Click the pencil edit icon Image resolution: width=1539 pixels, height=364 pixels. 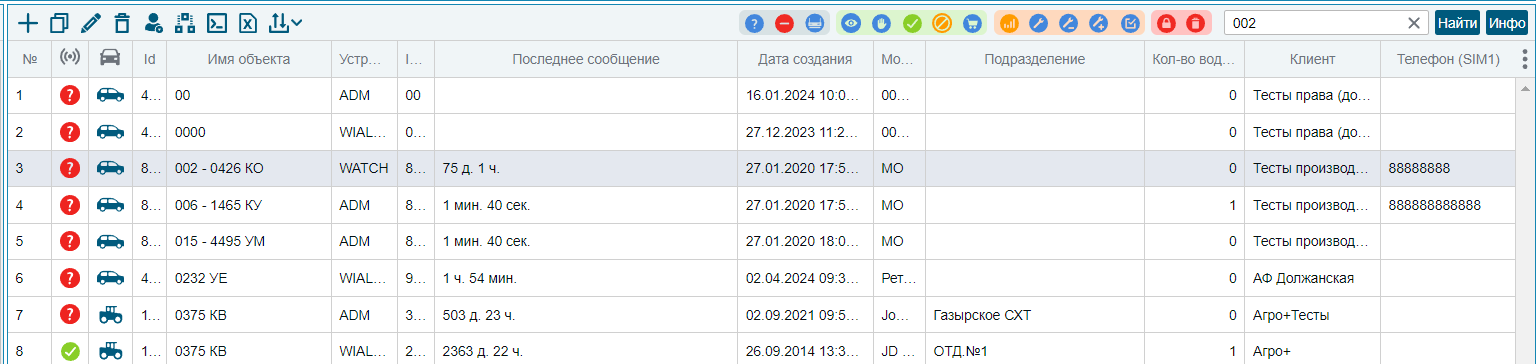coord(91,22)
